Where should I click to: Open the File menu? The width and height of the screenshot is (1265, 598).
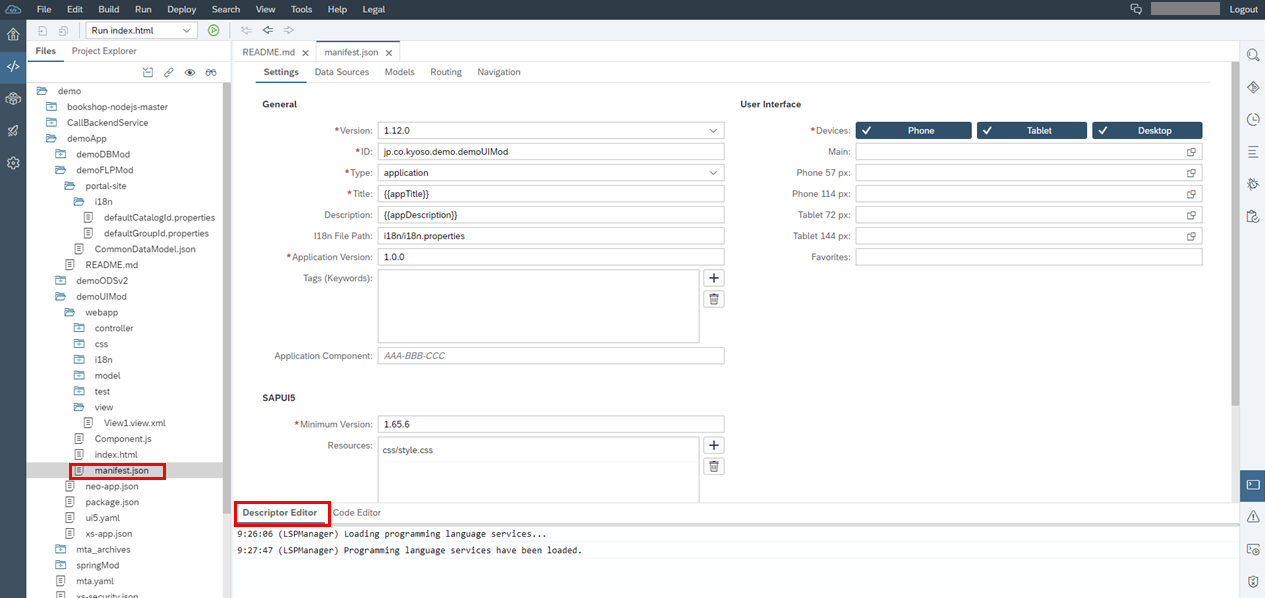coord(44,9)
